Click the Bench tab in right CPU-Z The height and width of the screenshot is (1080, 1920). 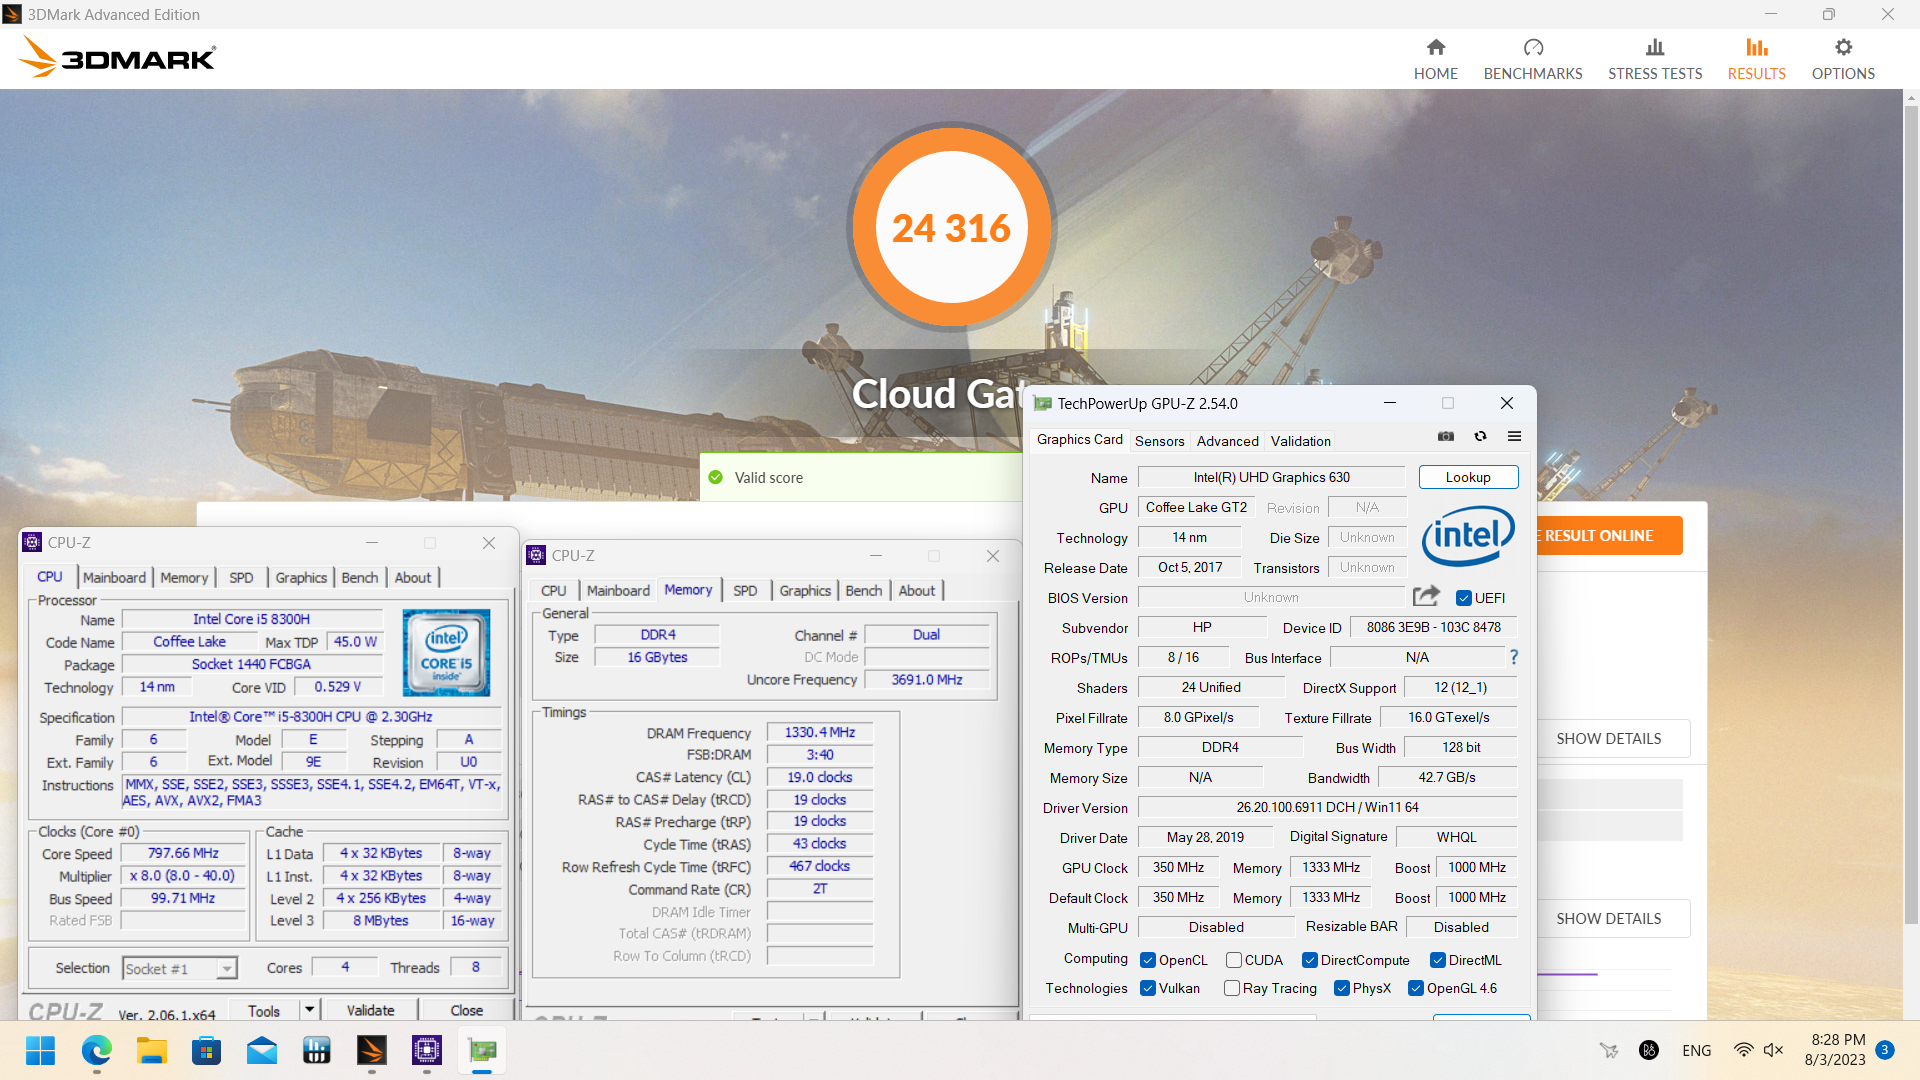[864, 590]
